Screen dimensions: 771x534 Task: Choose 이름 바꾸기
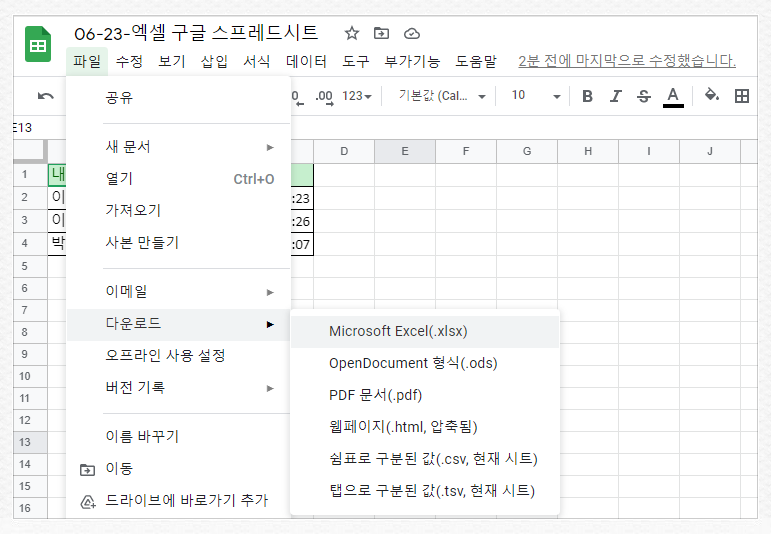(178, 437)
